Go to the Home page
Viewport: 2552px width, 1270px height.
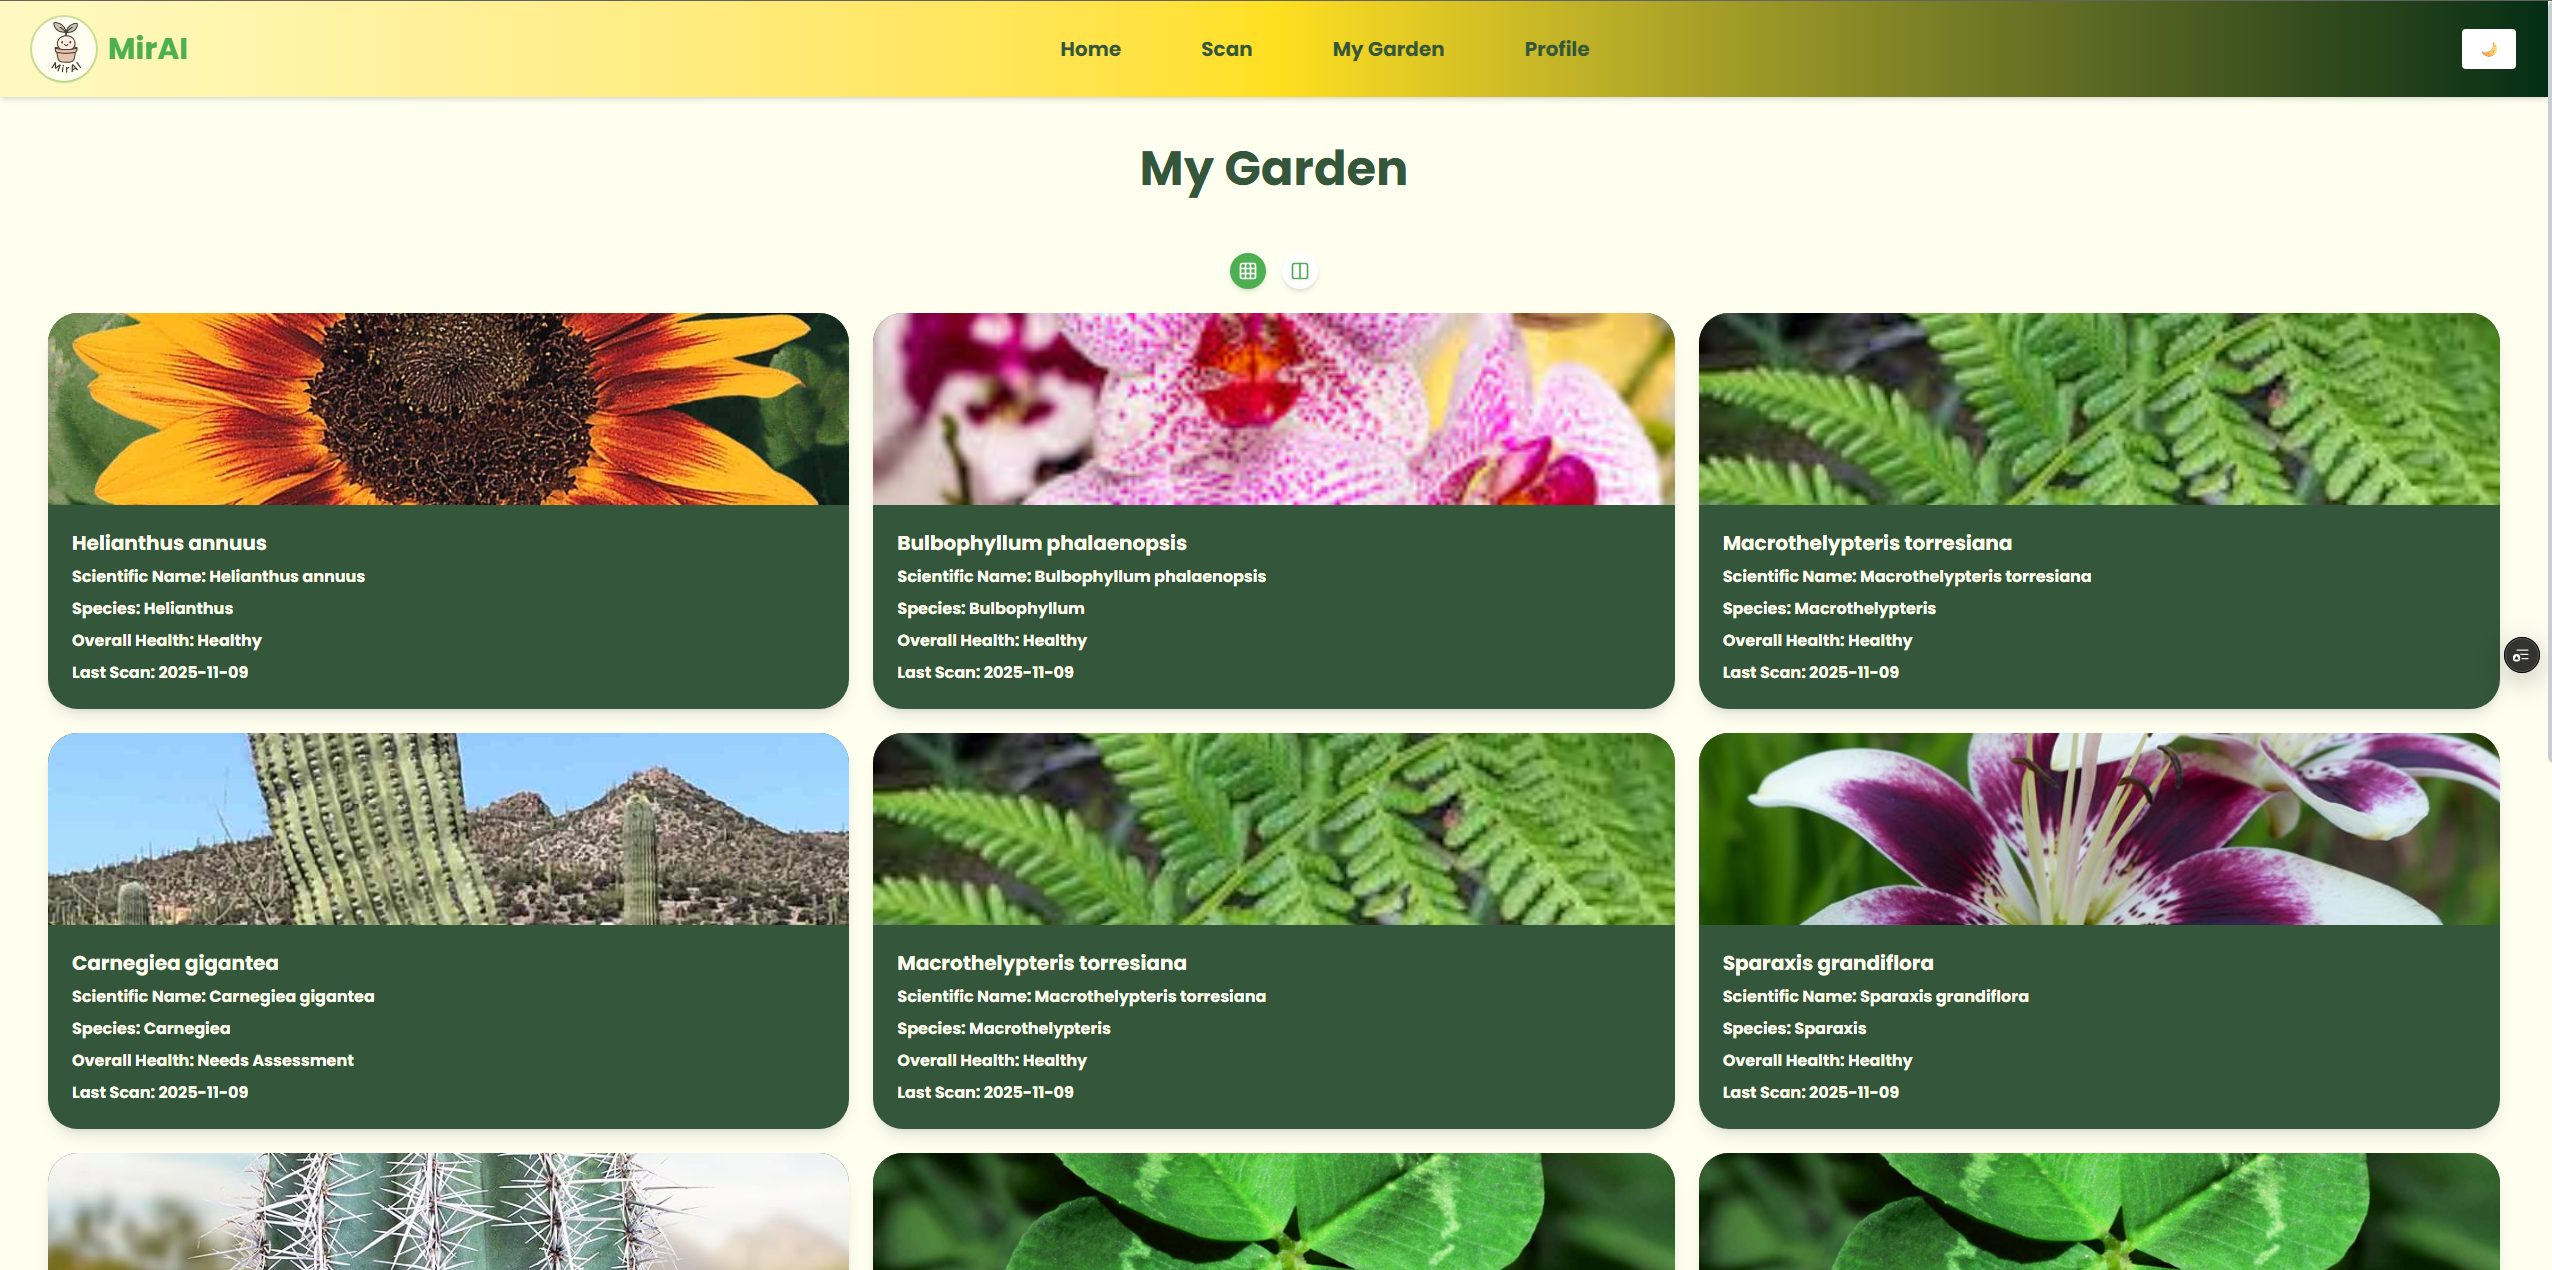(1090, 49)
